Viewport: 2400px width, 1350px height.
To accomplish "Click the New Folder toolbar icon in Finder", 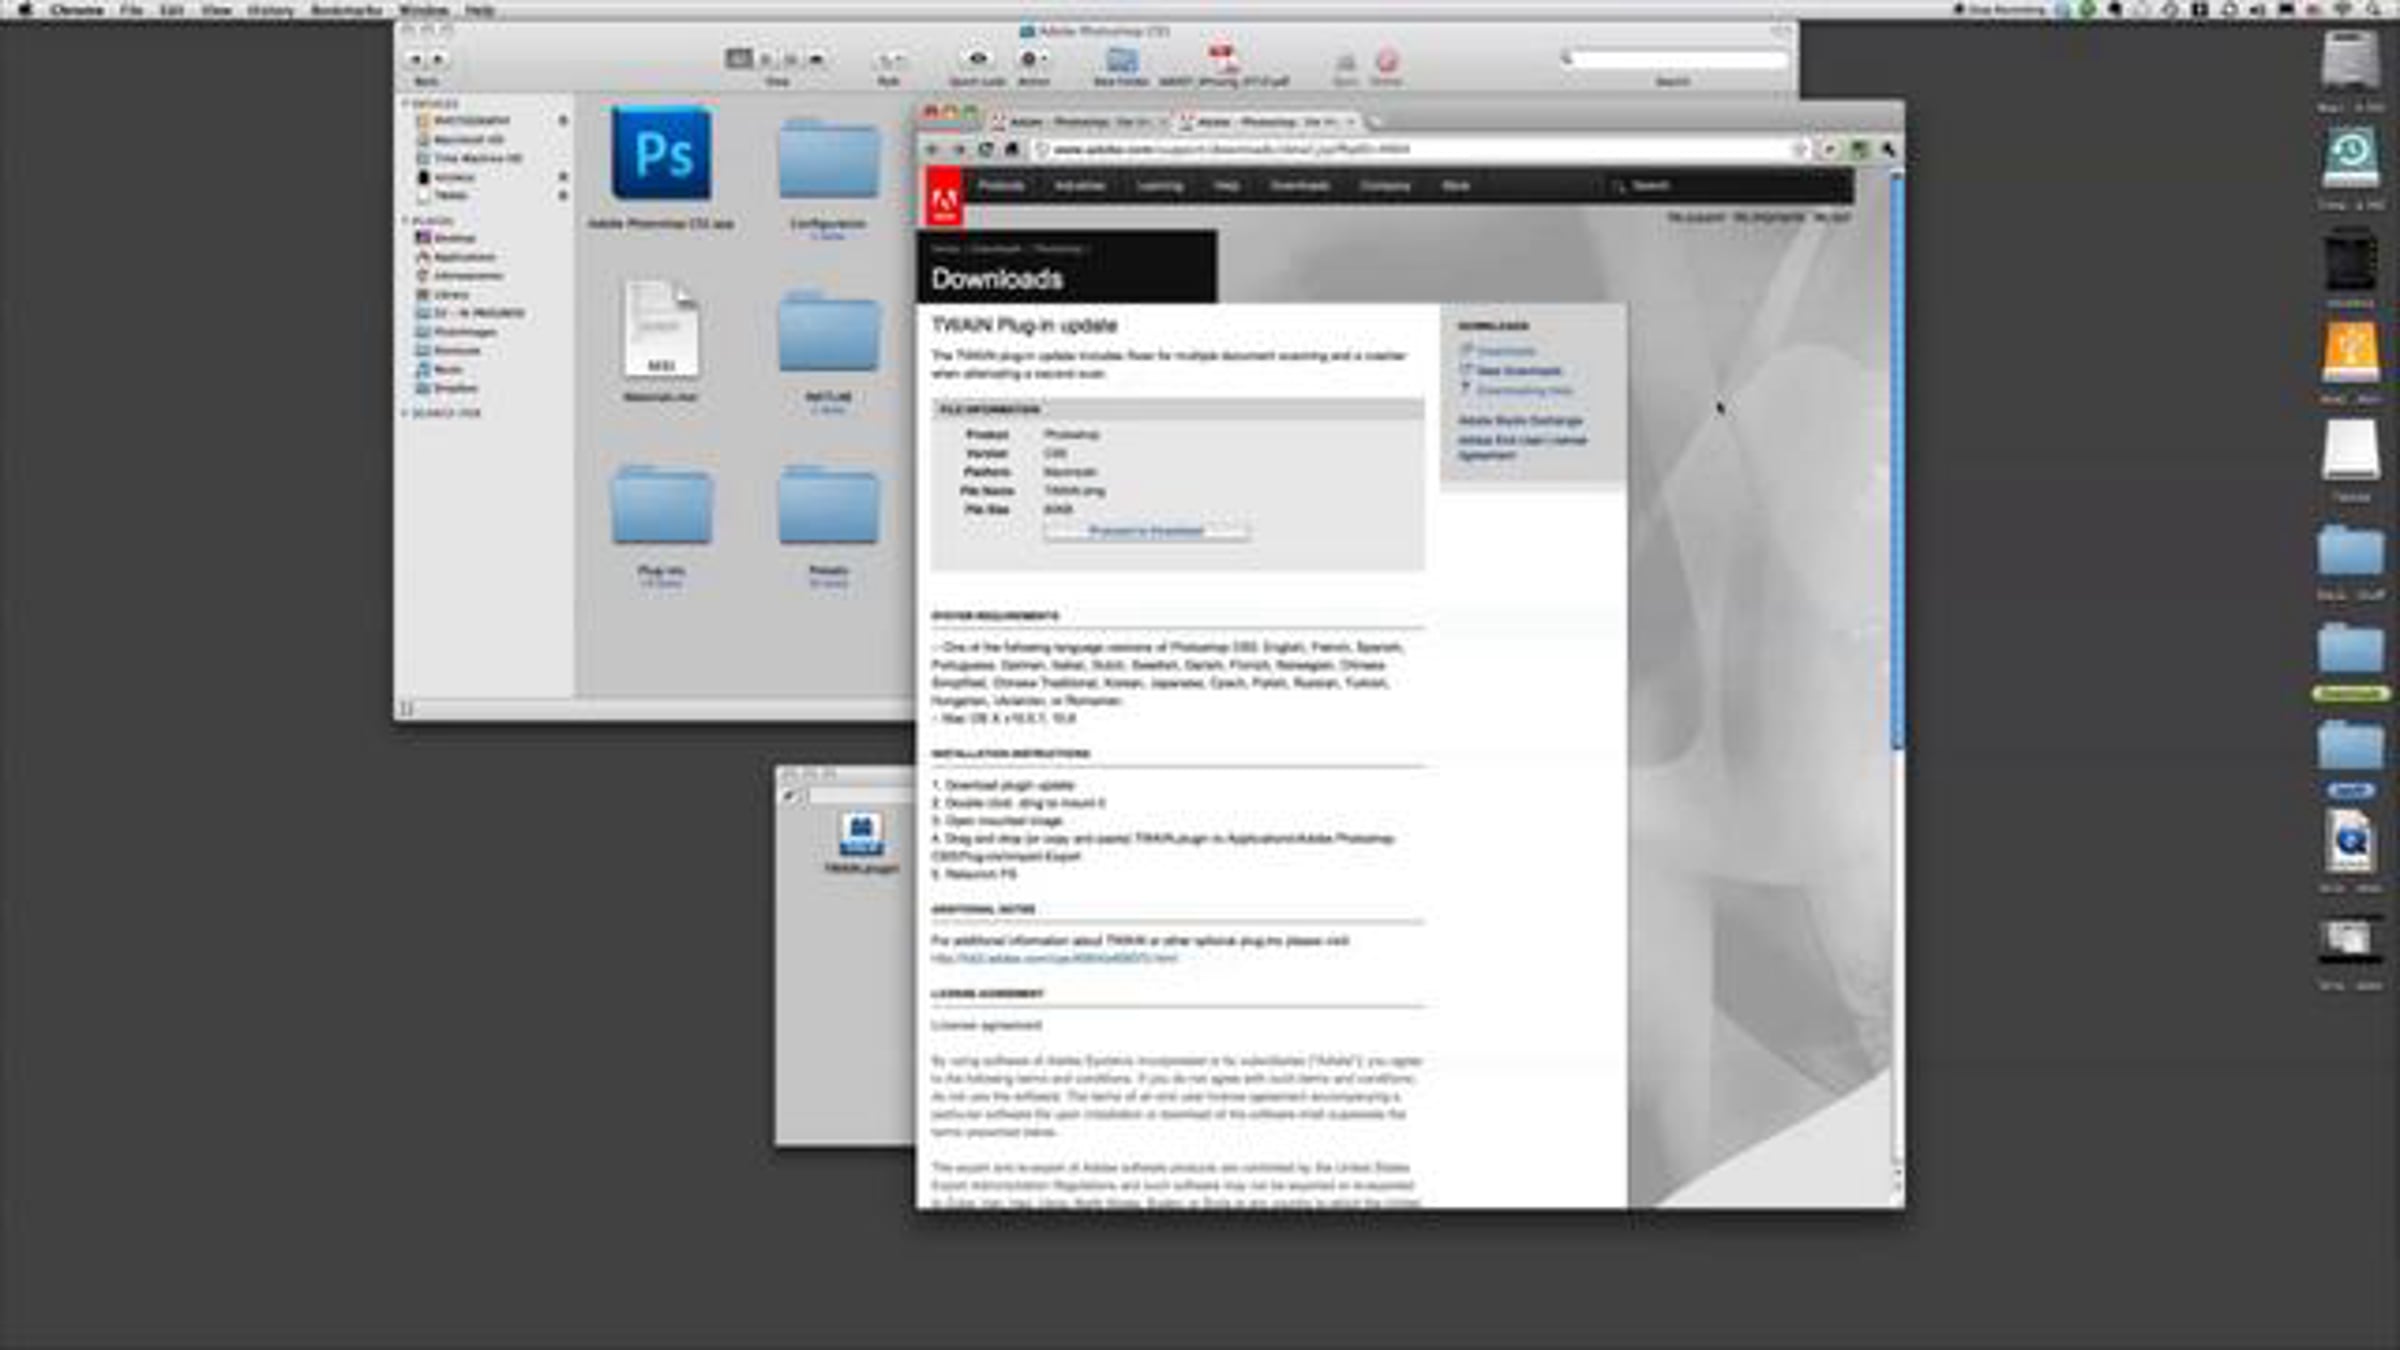I will point(1121,60).
